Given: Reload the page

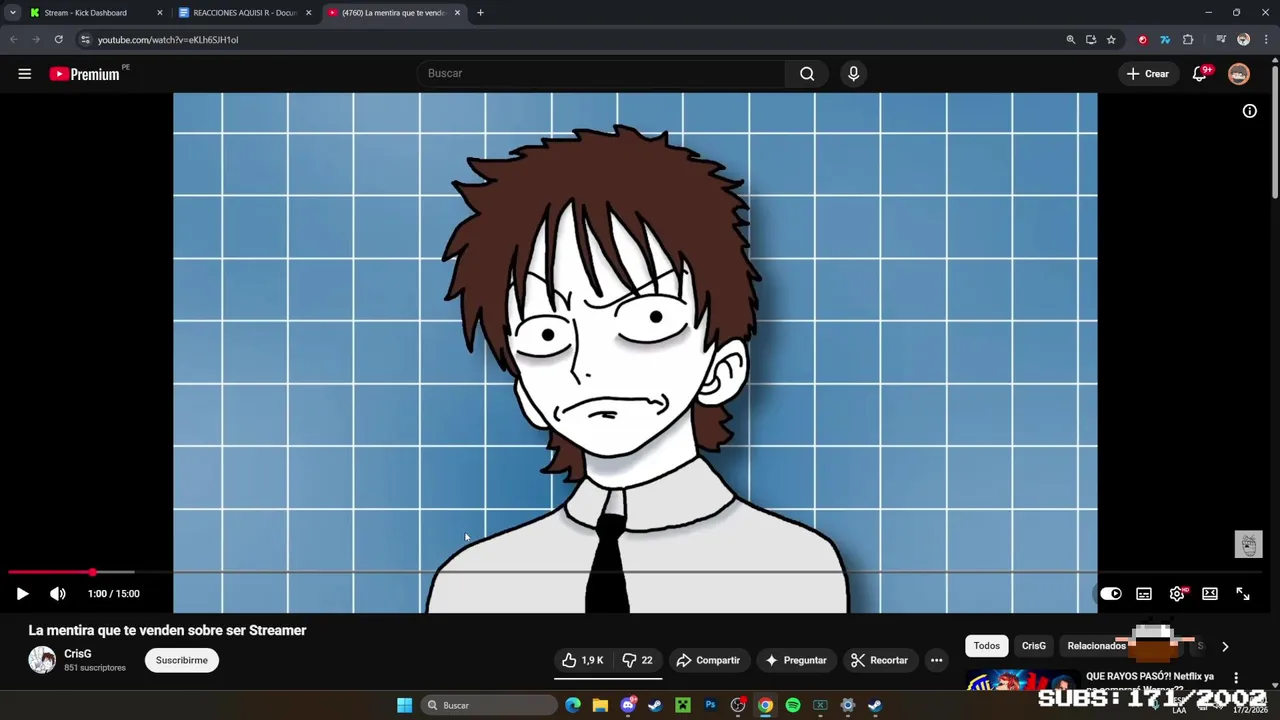Looking at the screenshot, I should [59, 40].
